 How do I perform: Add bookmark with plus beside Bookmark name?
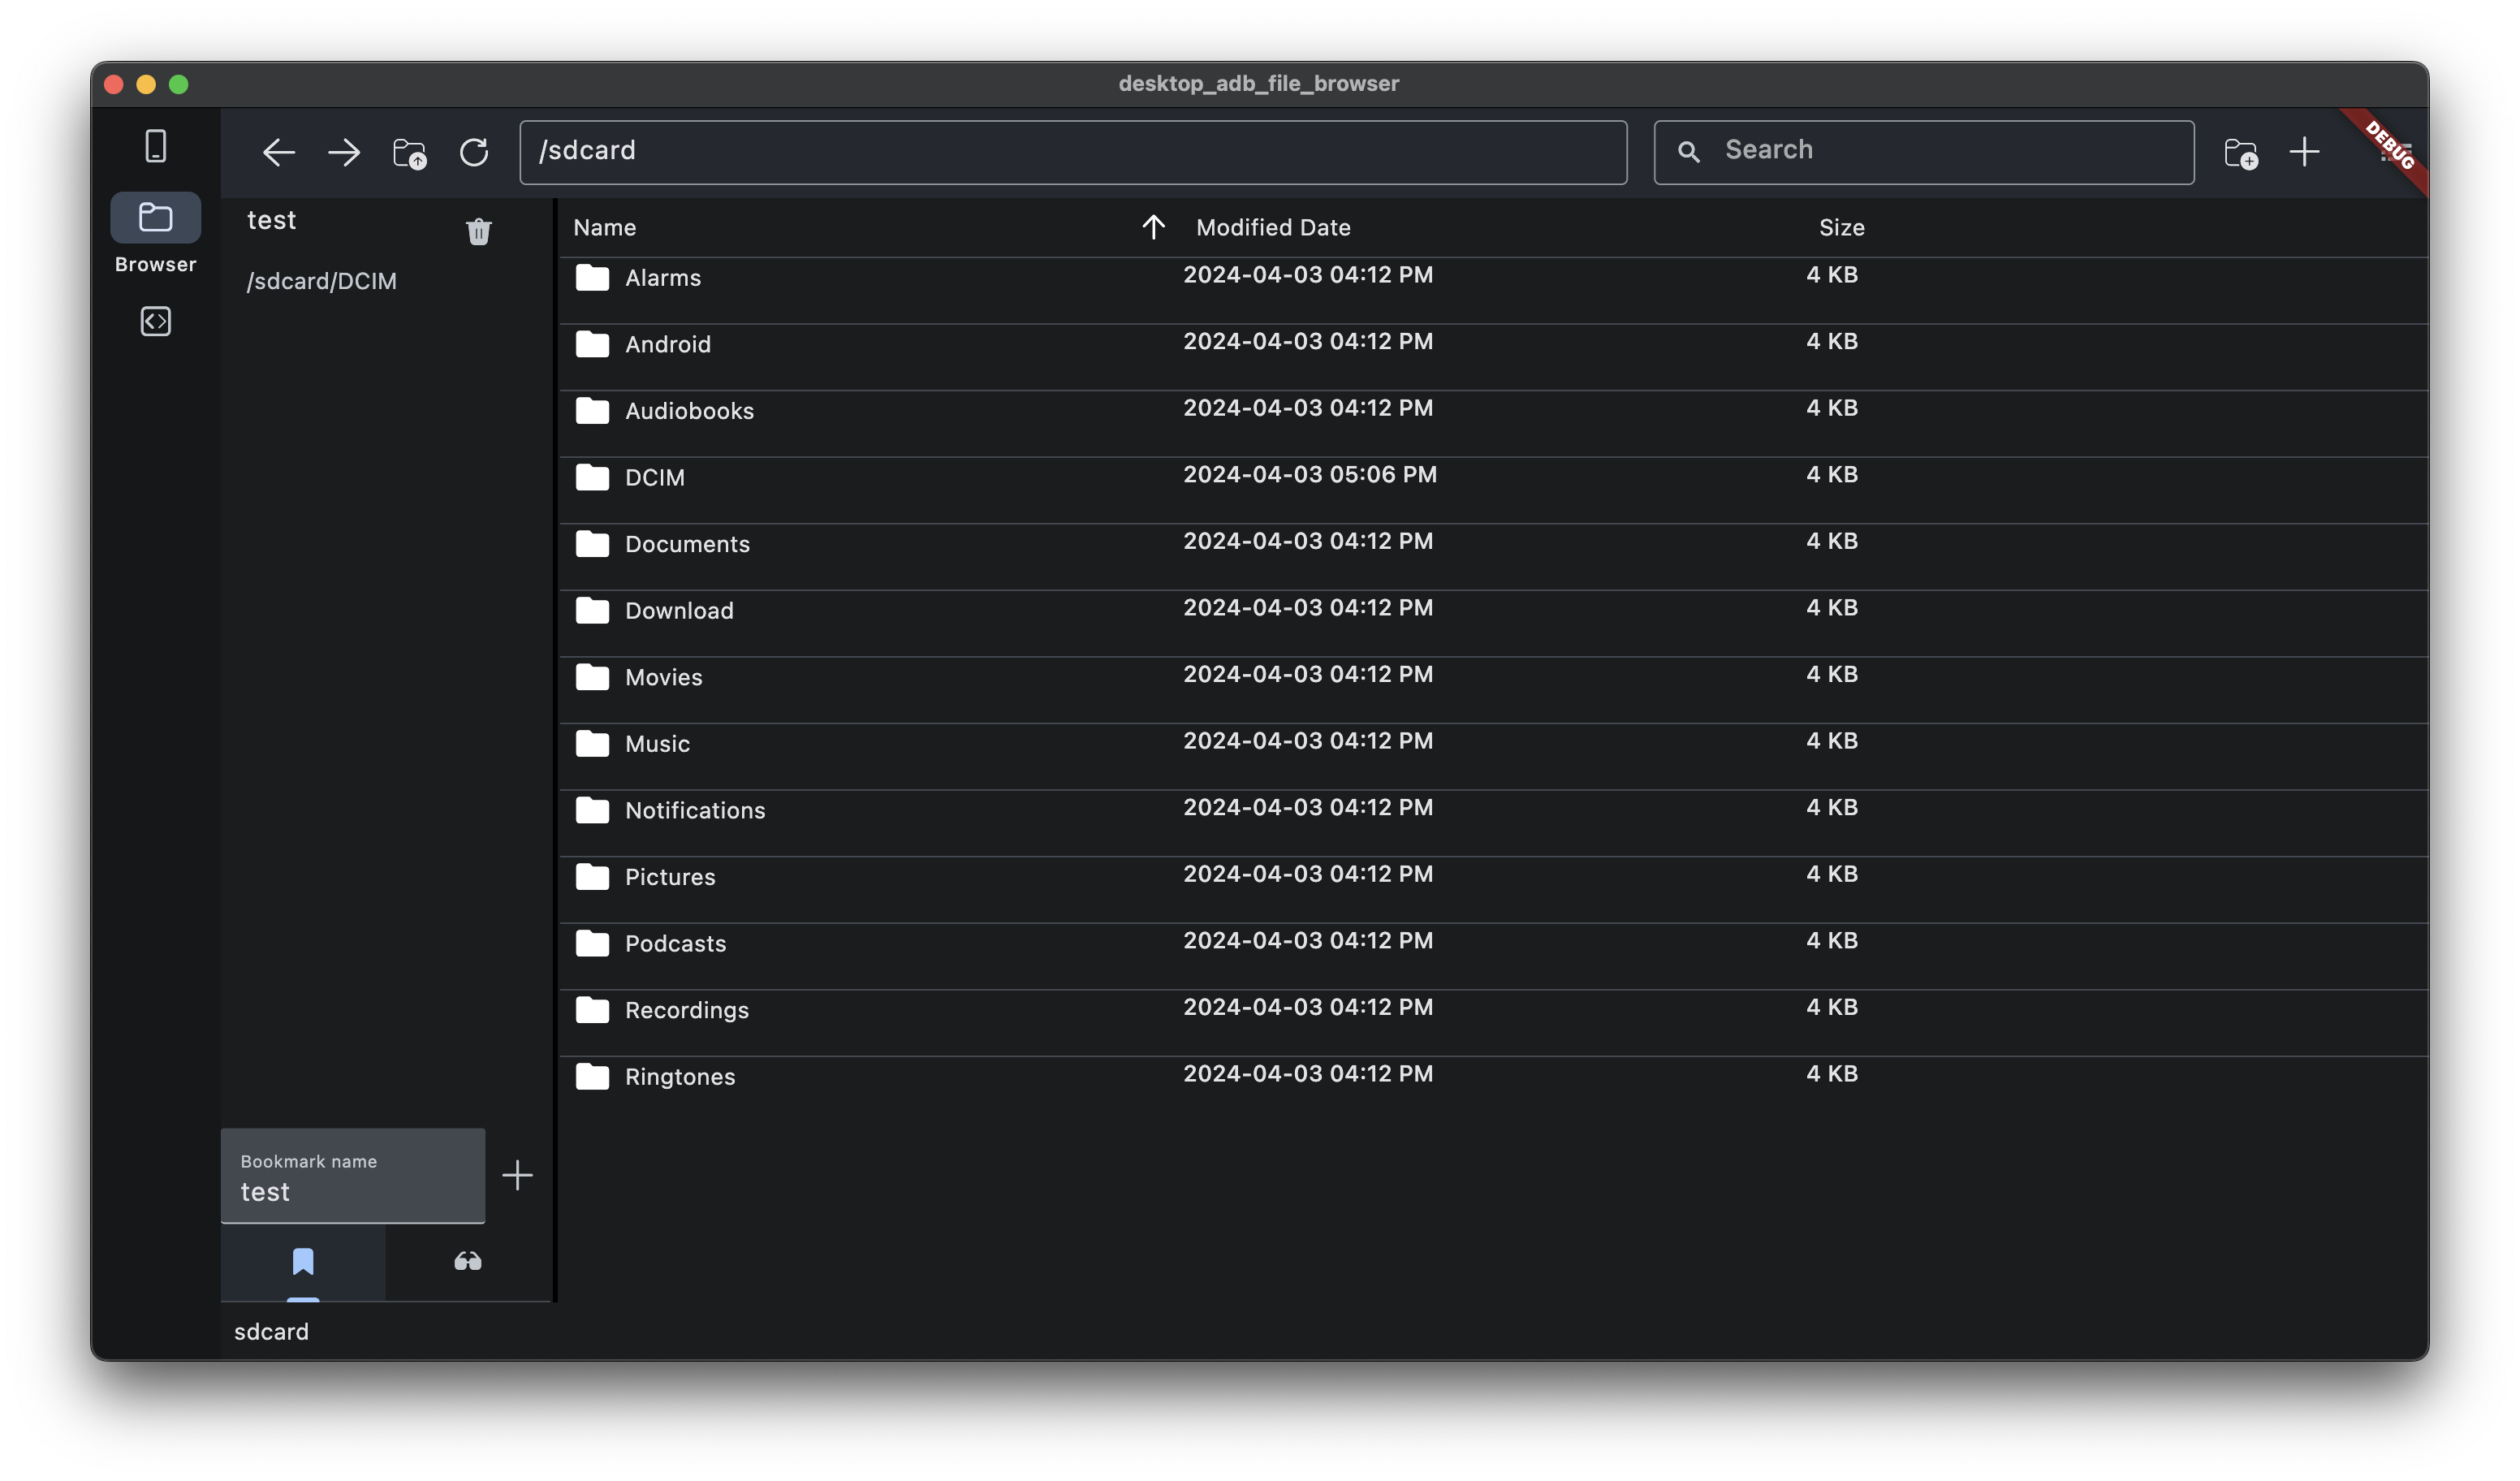[517, 1175]
